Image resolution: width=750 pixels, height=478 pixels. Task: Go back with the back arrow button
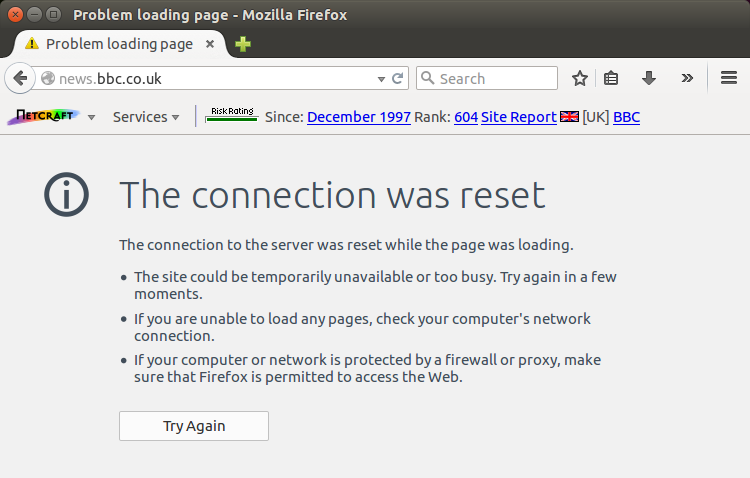pyautogui.click(x=20, y=78)
